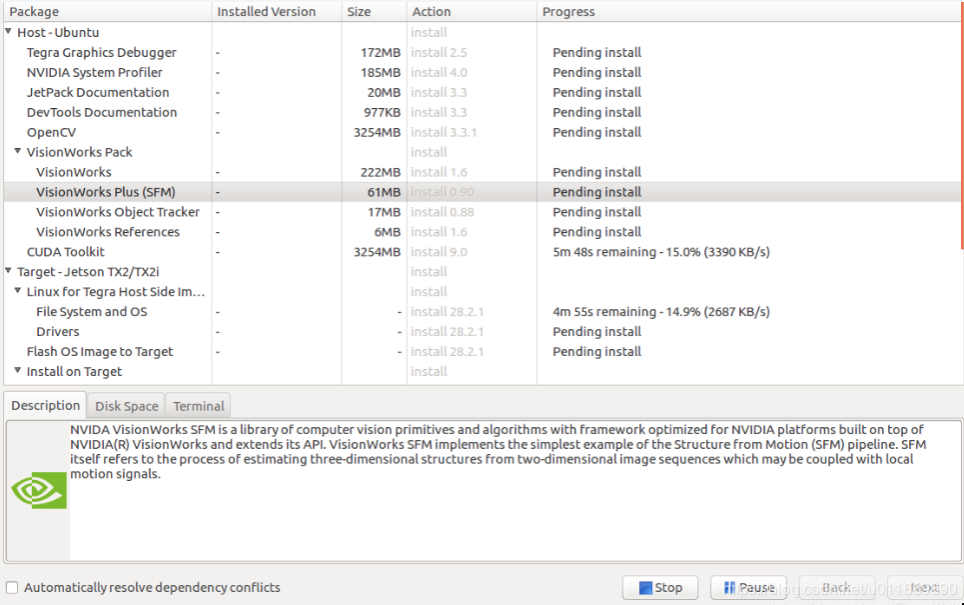964x605 pixels.
Task: Click install 28.2.1 action for Flash OS Image
Action: [447, 352]
